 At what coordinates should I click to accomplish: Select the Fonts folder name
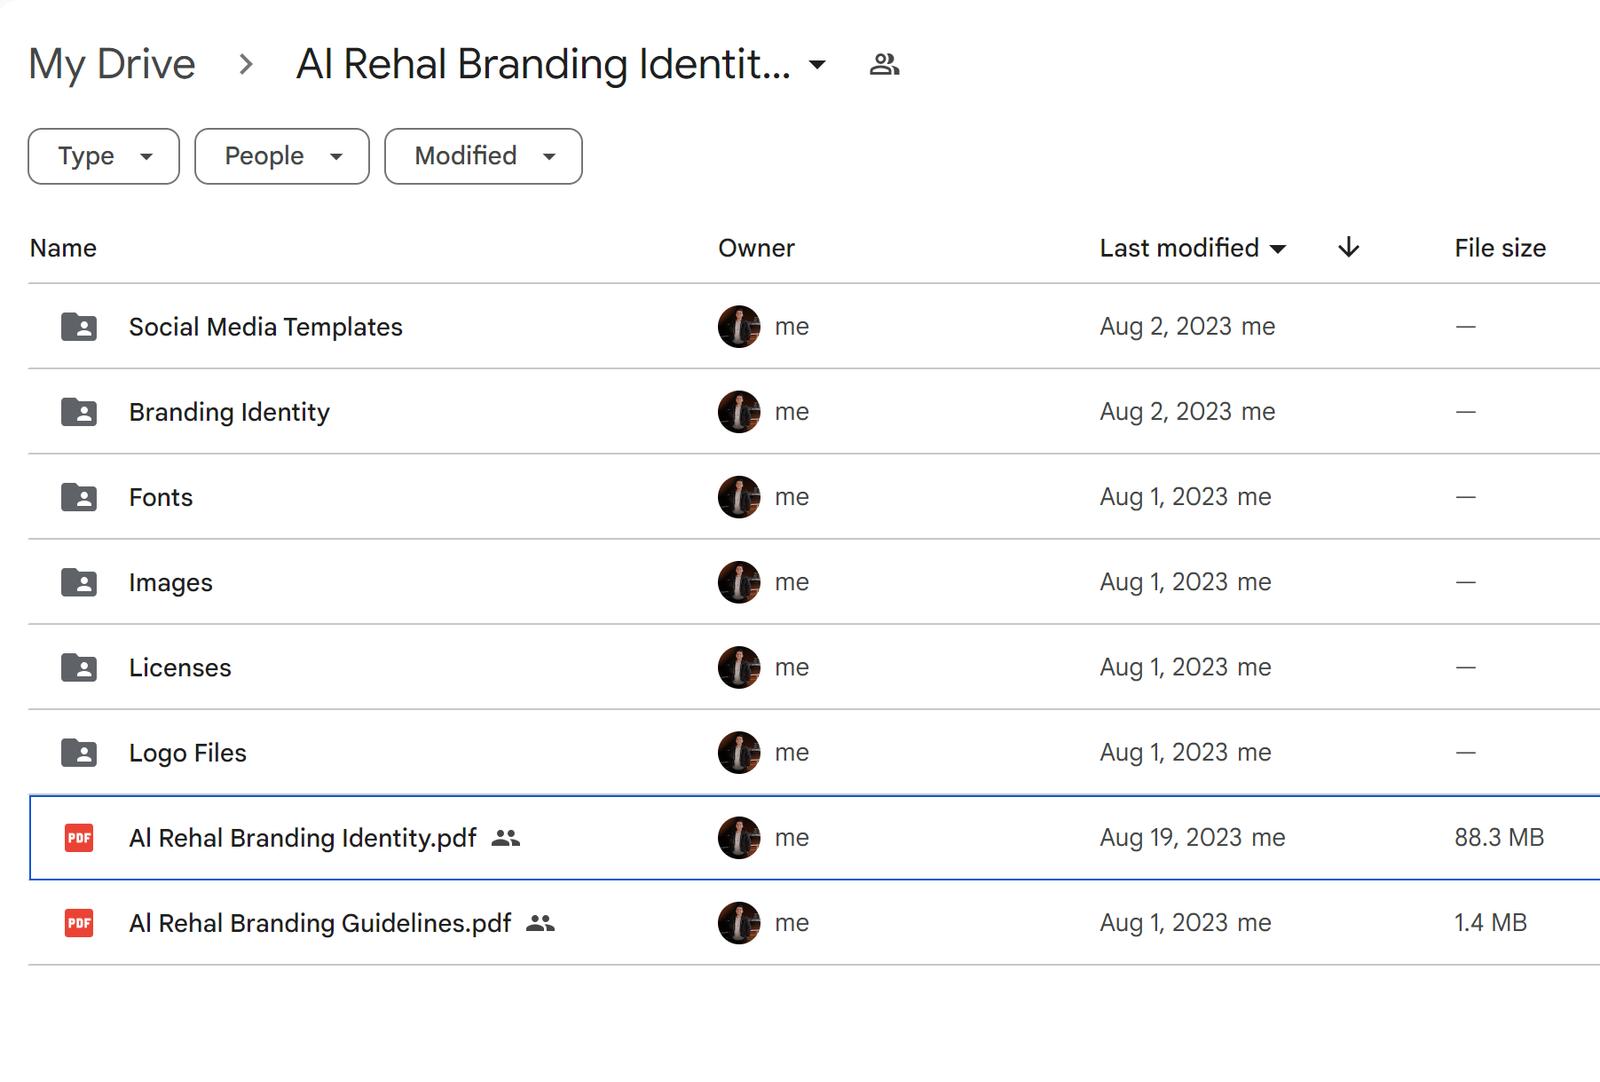point(161,497)
